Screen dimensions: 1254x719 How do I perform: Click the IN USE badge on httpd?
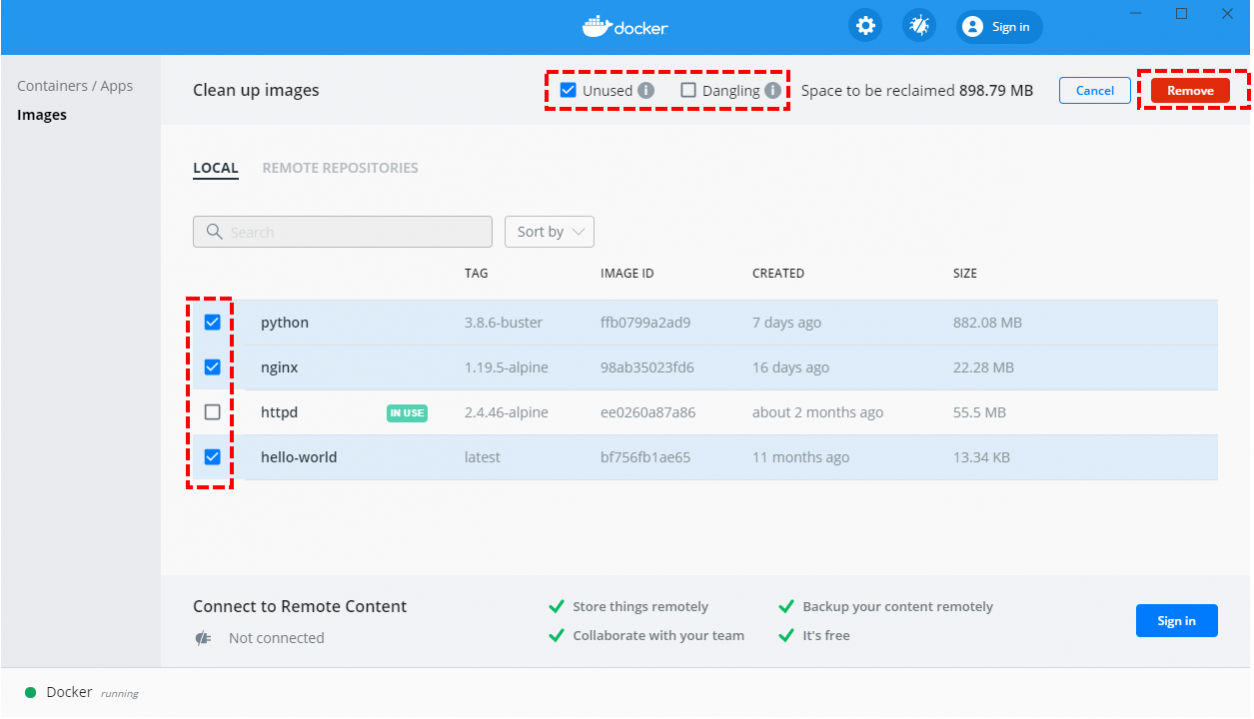[x=407, y=413]
